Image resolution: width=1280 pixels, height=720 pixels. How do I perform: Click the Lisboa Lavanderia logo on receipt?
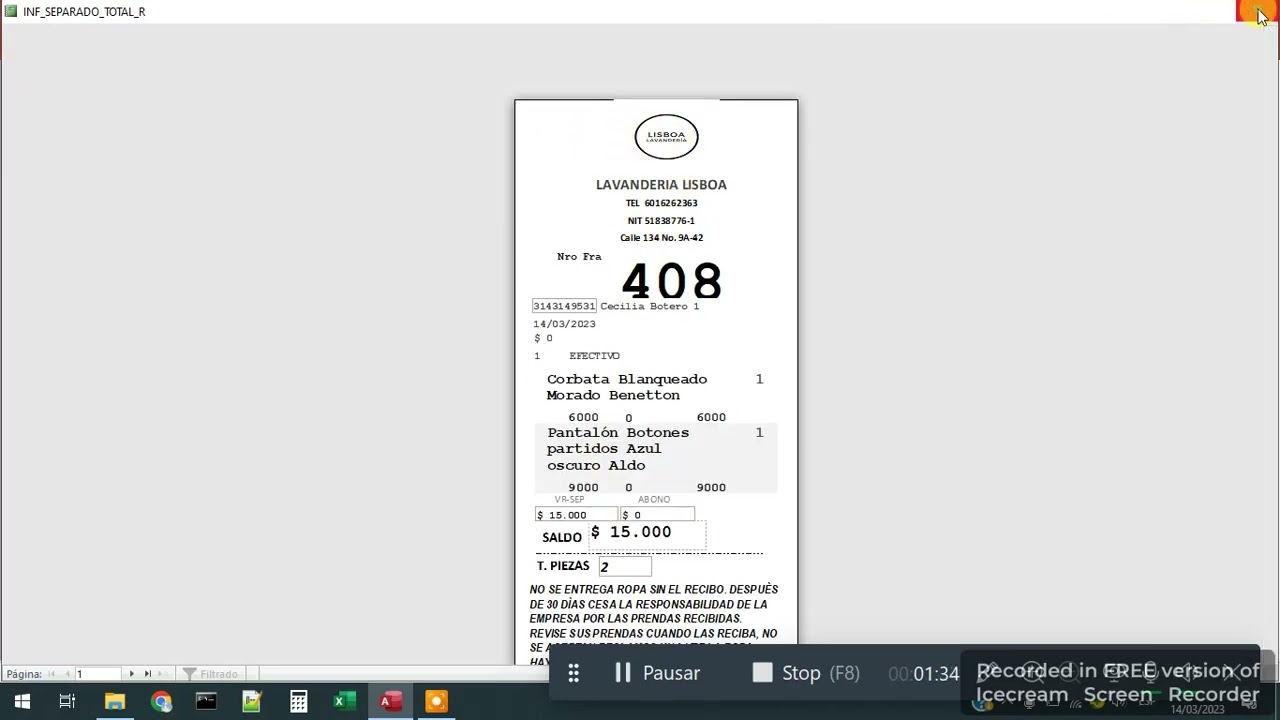[666, 137]
